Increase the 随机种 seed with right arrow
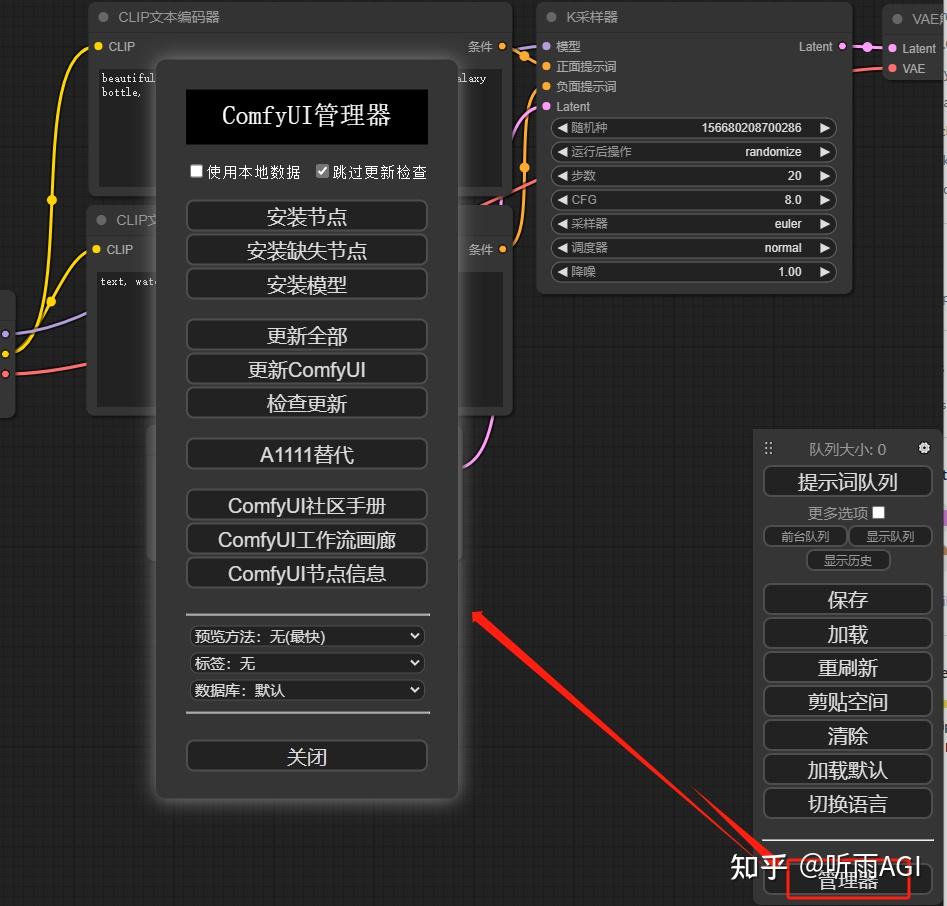Image resolution: width=947 pixels, height=906 pixels. [824, 127]
